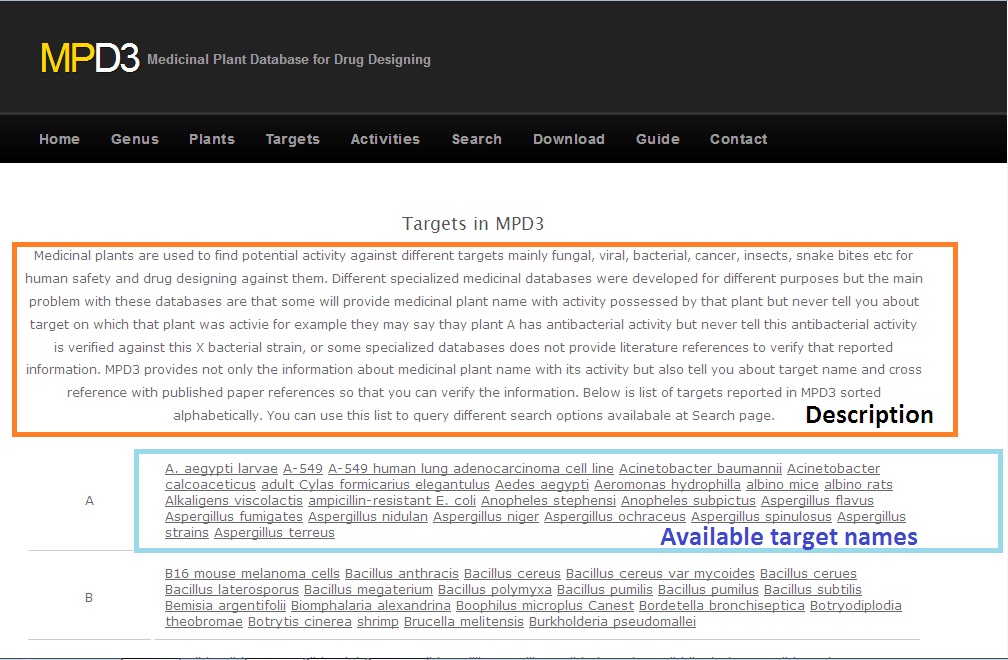Select Targets in the navigation bar
This screenshot has height=660, width=1008.
click(292, 139)
